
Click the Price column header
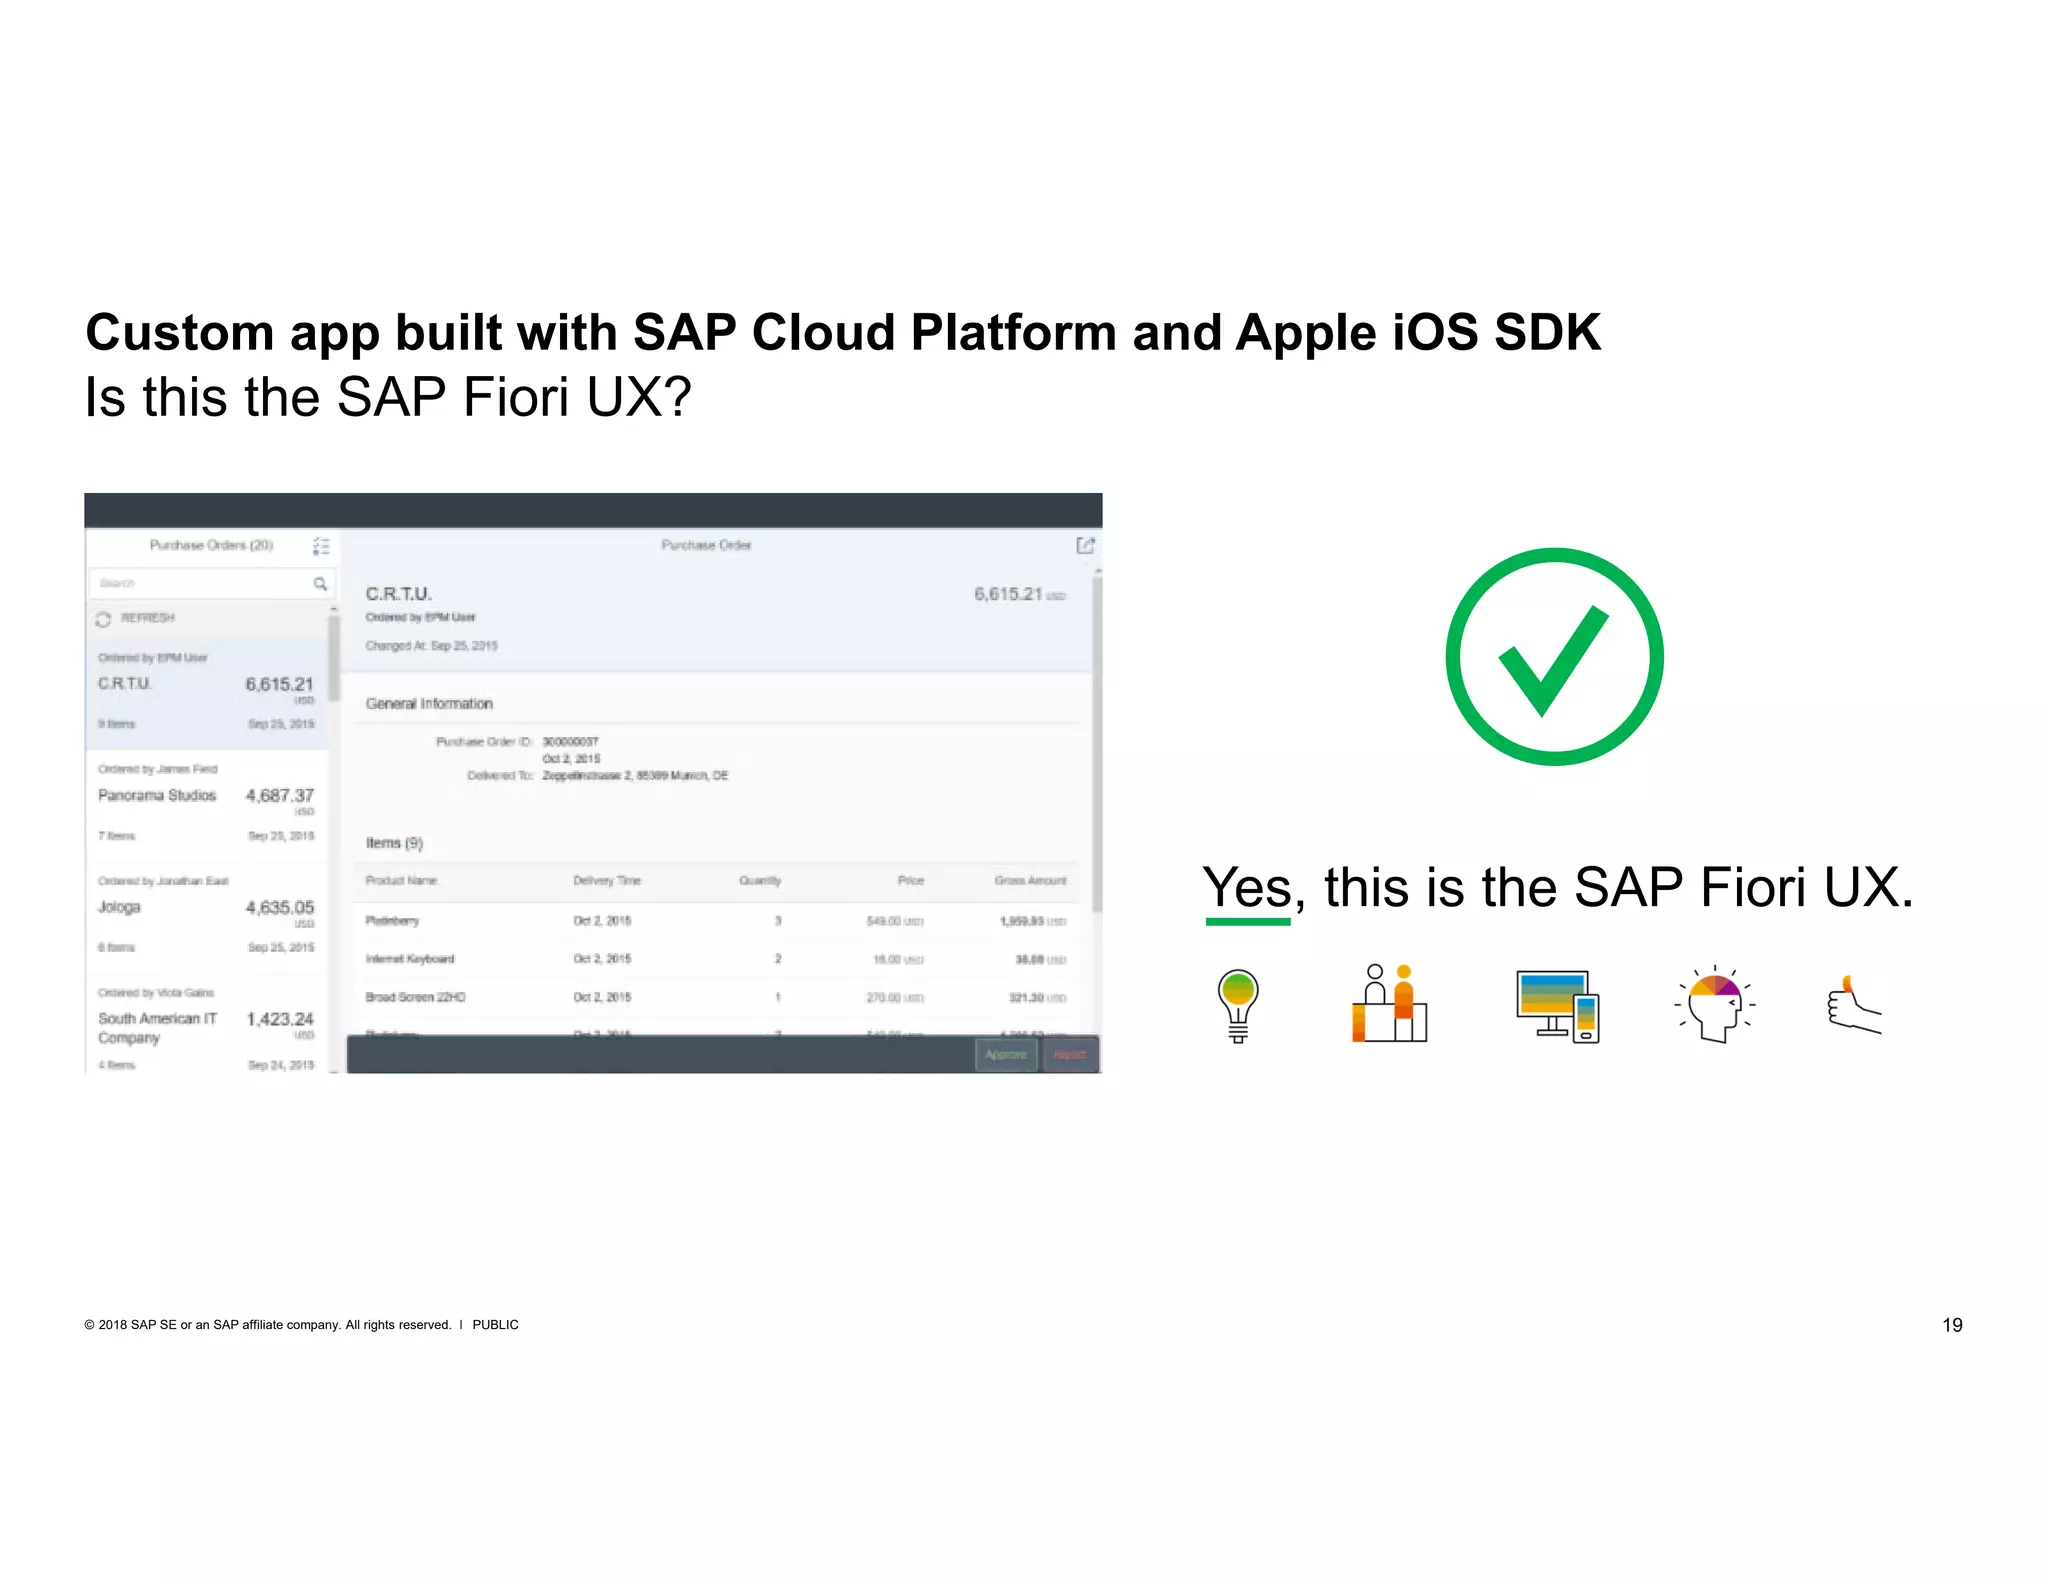tap(910, 881)
